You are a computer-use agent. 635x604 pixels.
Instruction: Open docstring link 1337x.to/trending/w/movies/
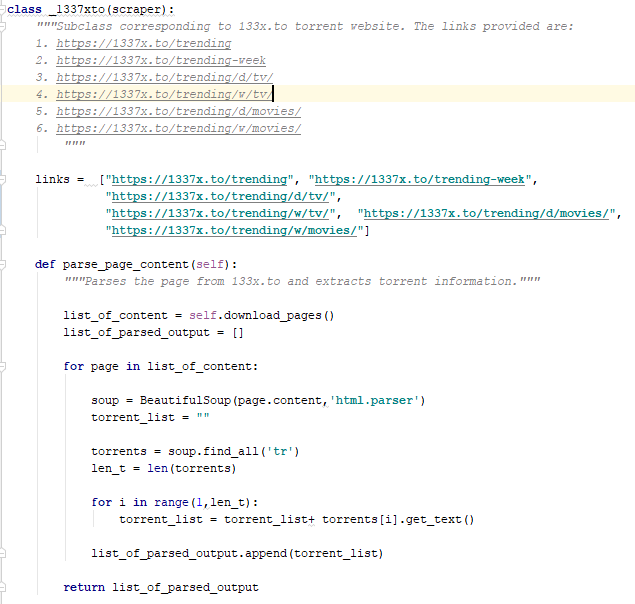coord(179,128)
